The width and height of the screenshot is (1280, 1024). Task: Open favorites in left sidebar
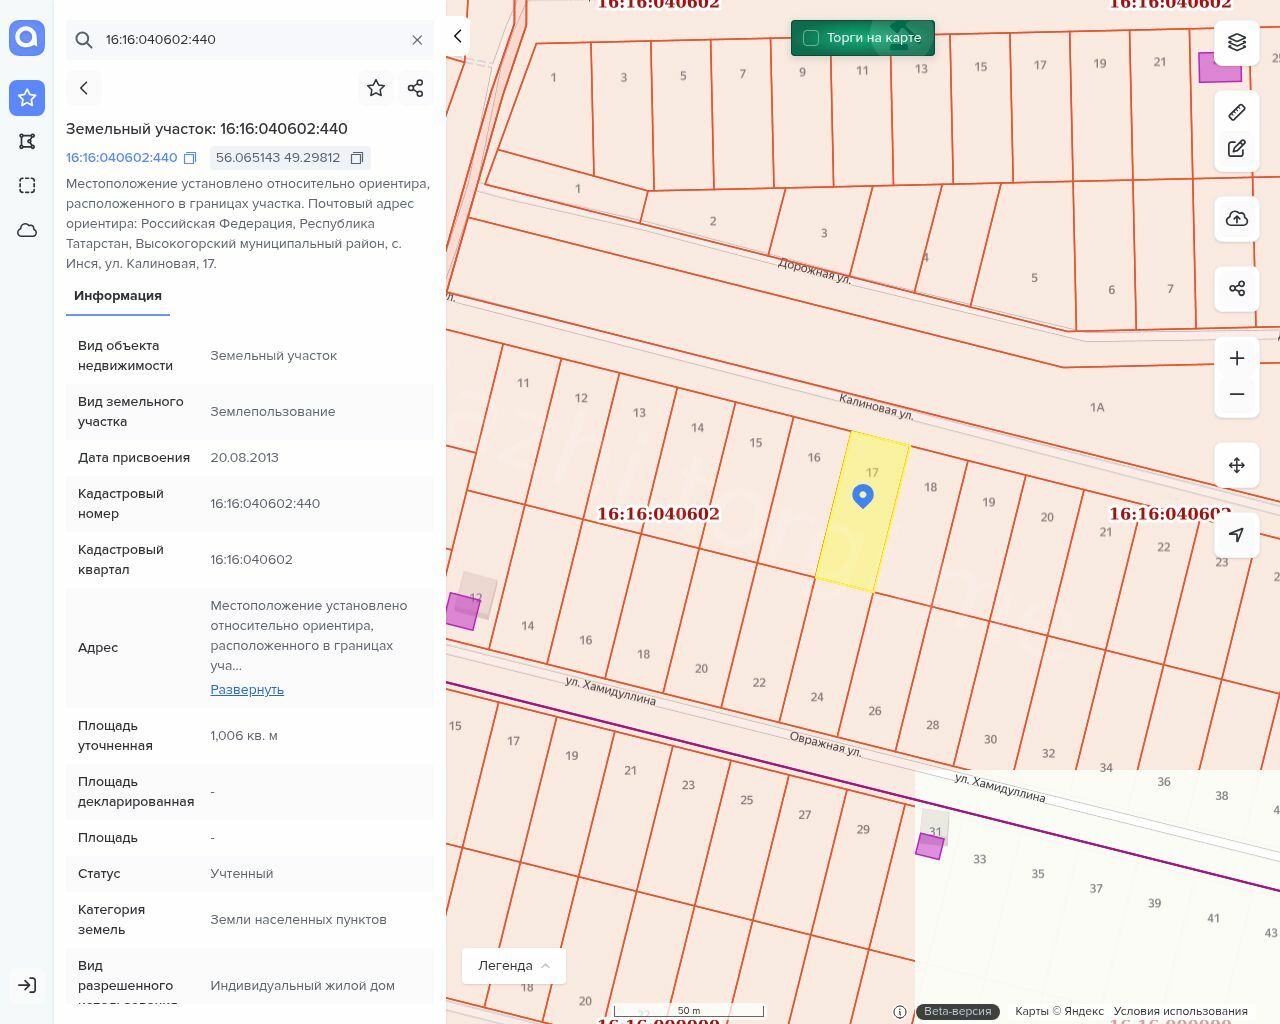[27, 98]
